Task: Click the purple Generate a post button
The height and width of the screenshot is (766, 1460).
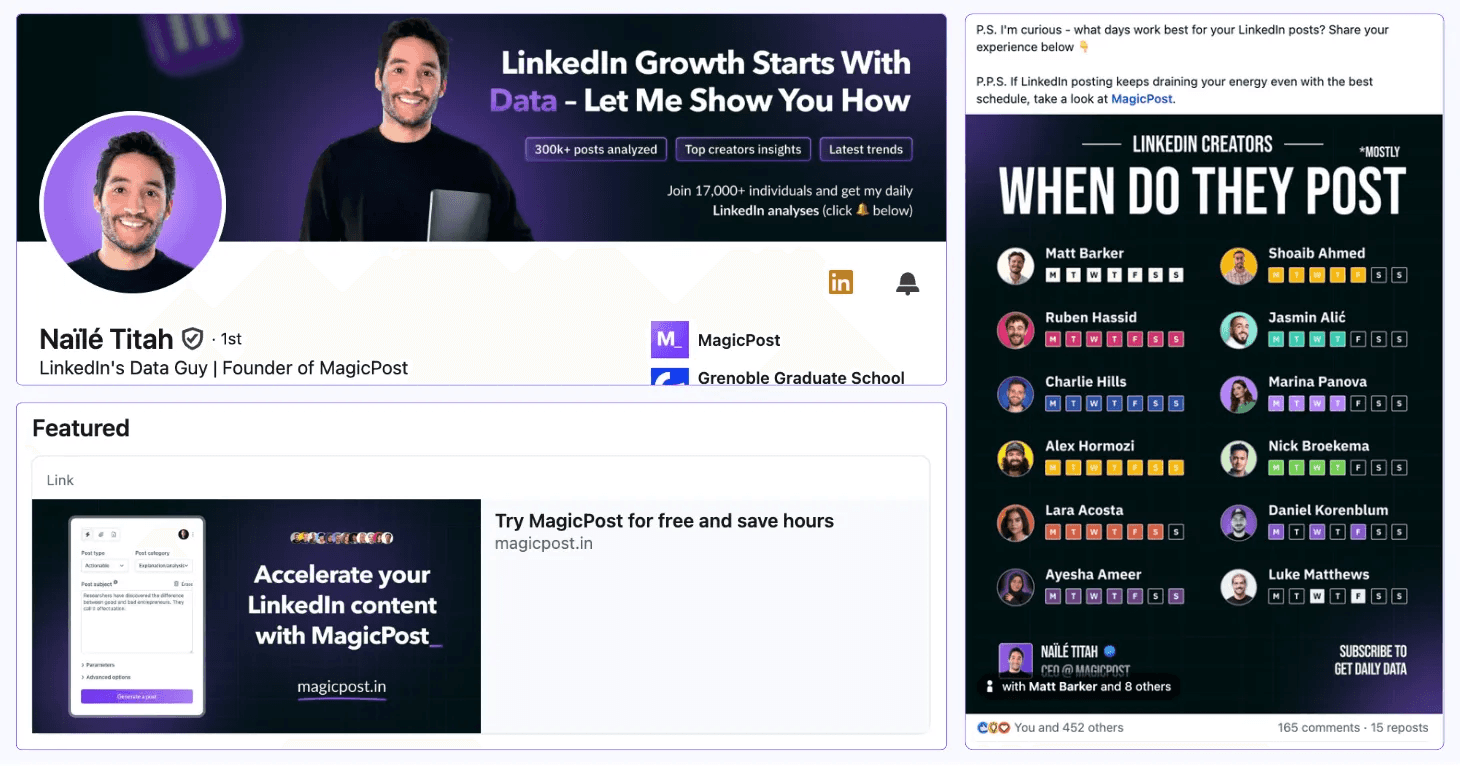Action: [x=137, y=696]
